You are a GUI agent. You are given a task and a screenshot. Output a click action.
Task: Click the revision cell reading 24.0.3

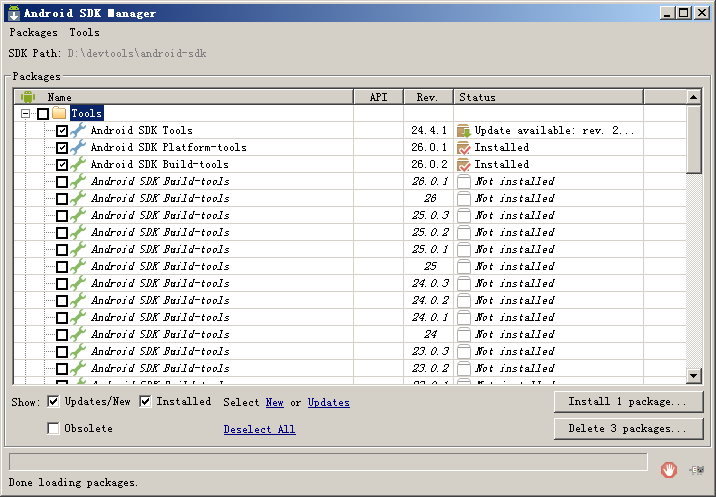coord(430,283)
